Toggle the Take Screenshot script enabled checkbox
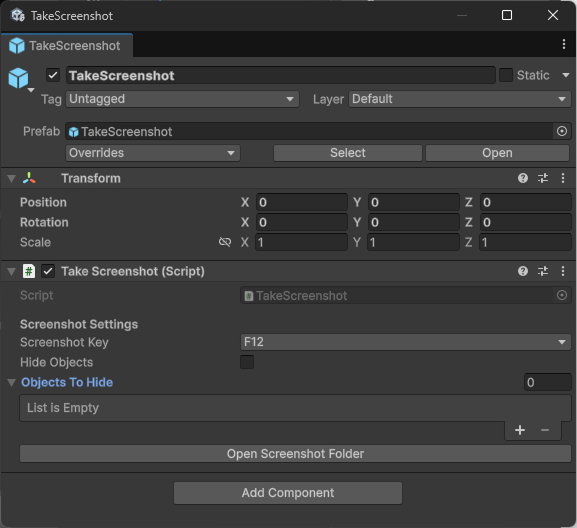577x528 pixels. 48,272
